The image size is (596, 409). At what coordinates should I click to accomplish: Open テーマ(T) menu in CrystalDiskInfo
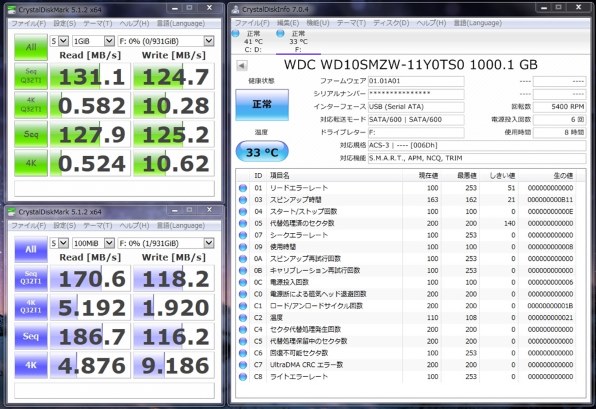pos(351,23)
